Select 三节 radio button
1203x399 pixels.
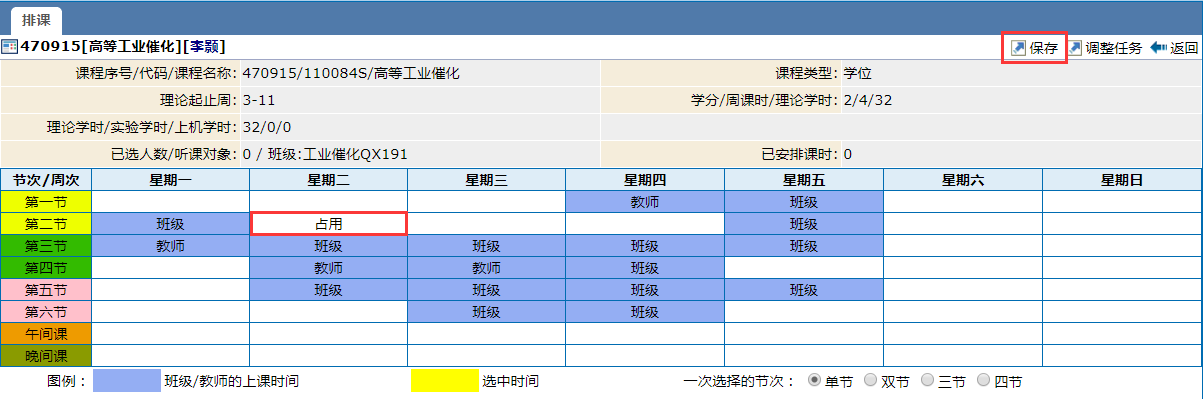coord(927,380)
